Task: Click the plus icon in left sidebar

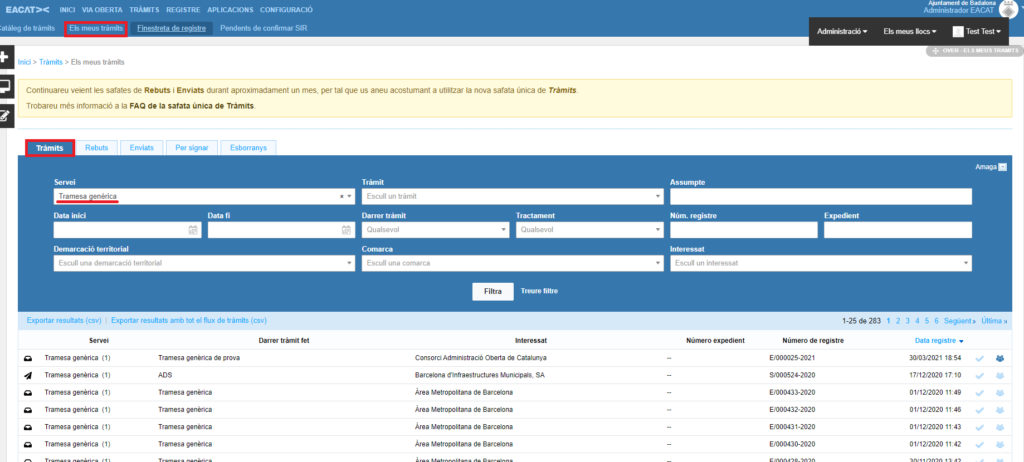Action: tap(5, 58)
